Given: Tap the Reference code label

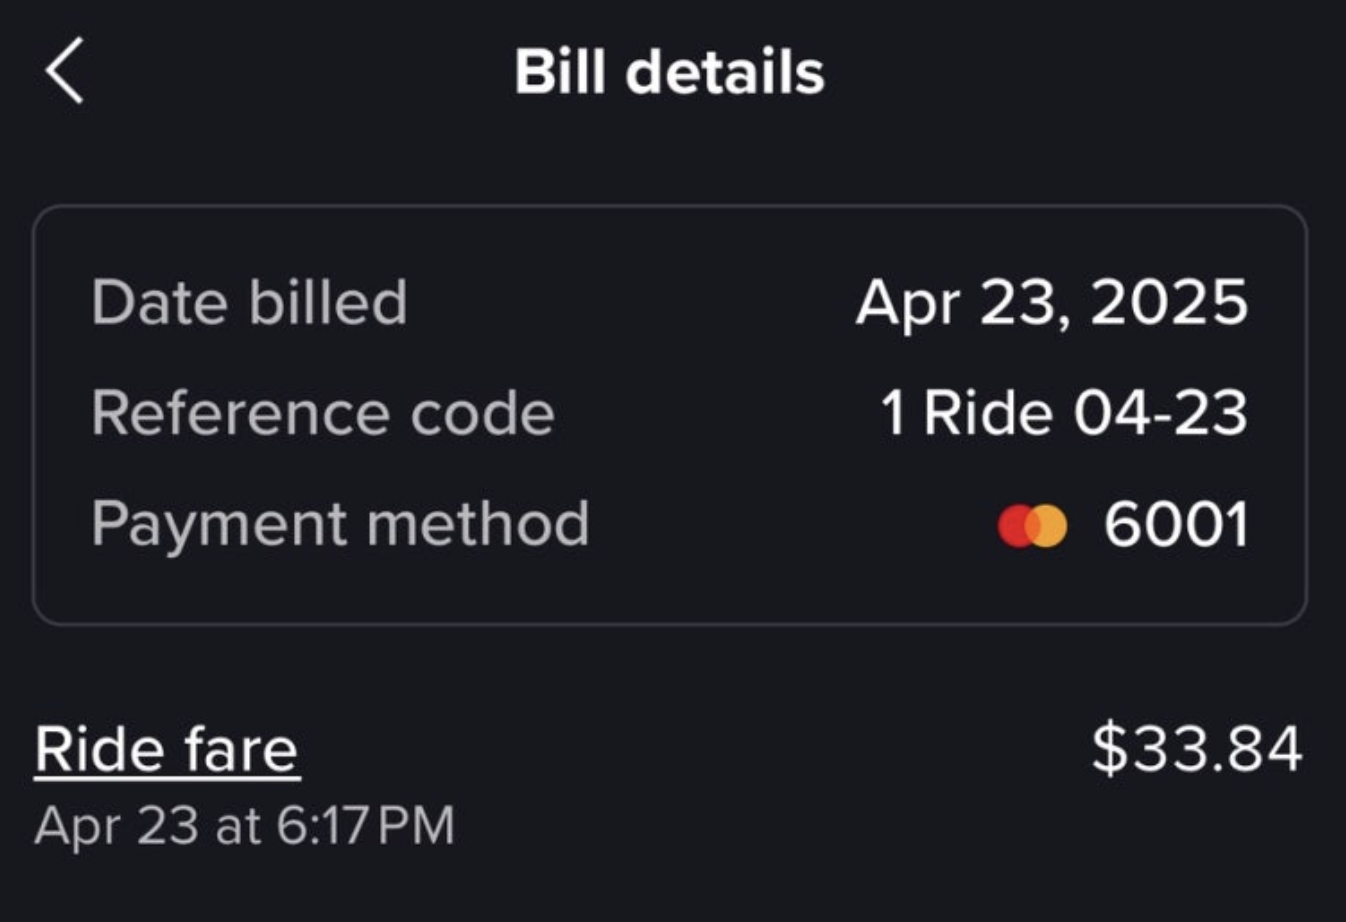Looking at the screenshot, I should (x=322, y=413).
